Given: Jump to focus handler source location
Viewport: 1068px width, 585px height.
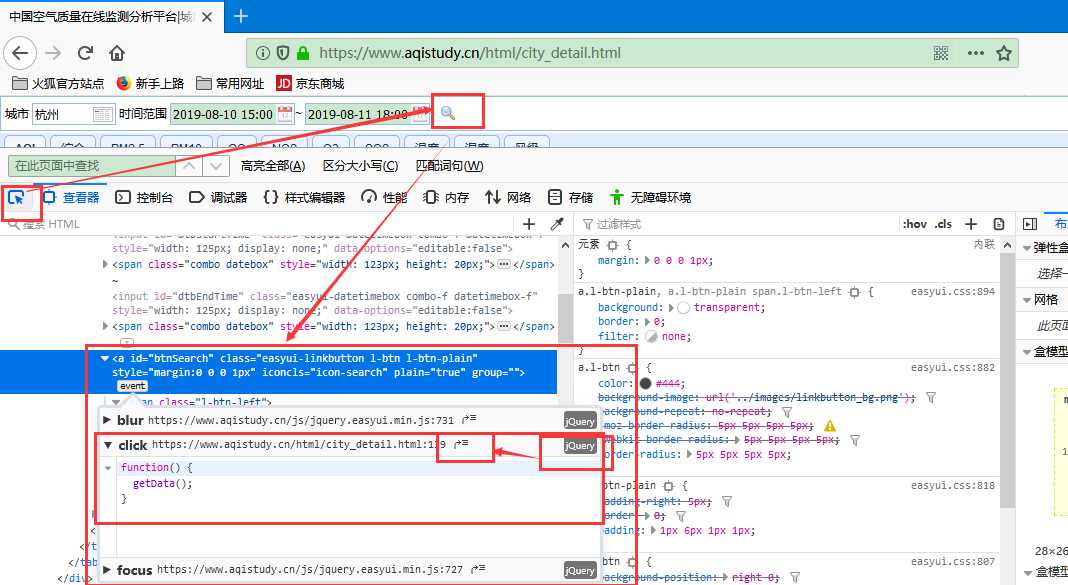Looking at the screenshot, I should [478, 569].
